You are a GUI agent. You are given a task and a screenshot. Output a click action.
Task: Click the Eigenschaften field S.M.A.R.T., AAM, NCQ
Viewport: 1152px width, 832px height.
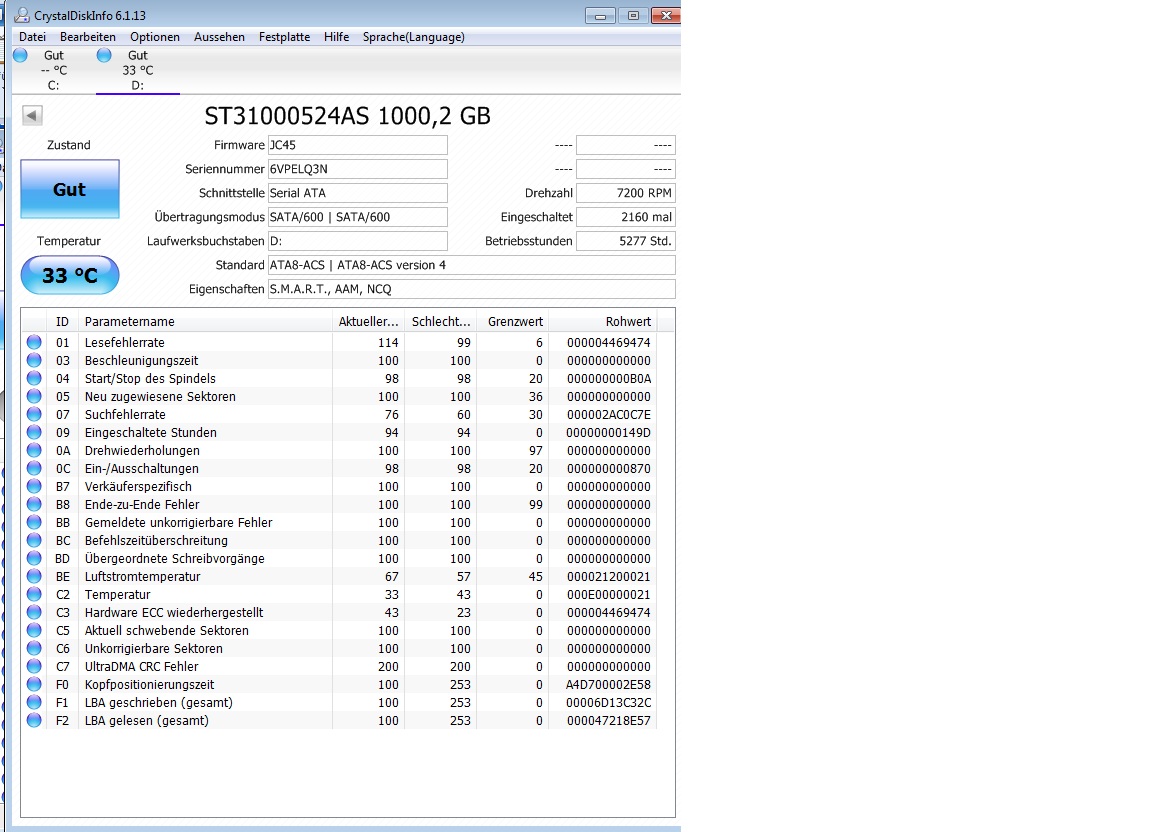click(x=471, y=289)
